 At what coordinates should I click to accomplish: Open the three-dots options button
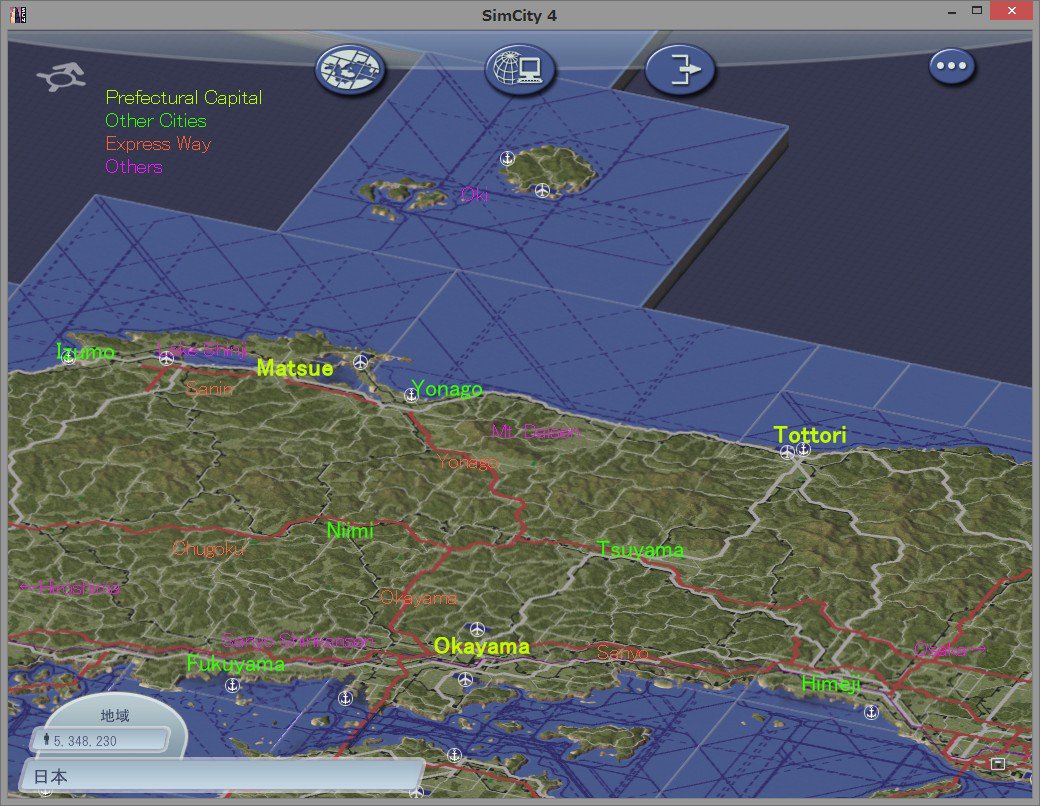coord(952,66)
